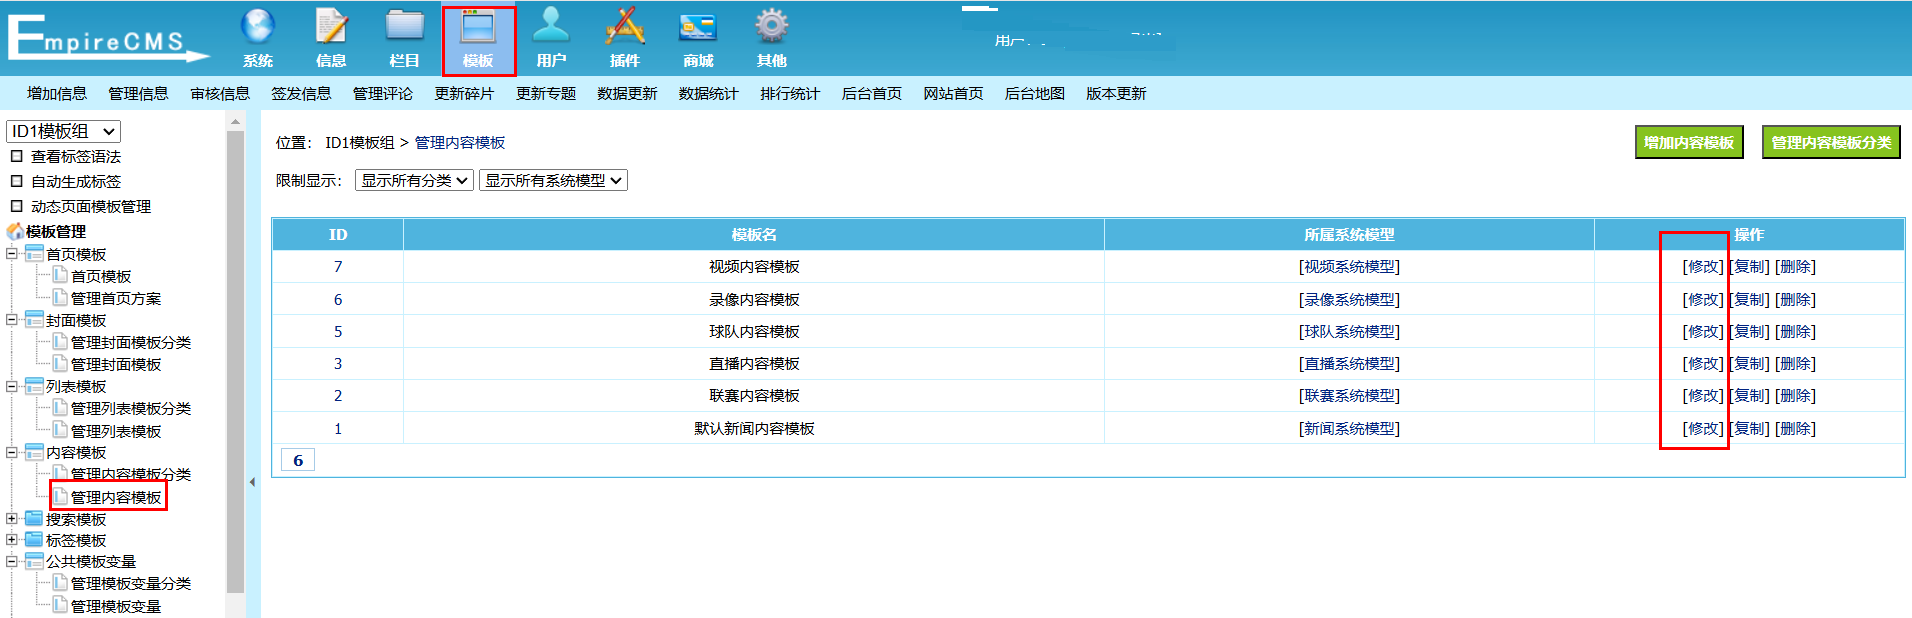This screenshot has width=1912, height=618.
Task: Open the 栏目 folder icon
Action: (405, 27)
